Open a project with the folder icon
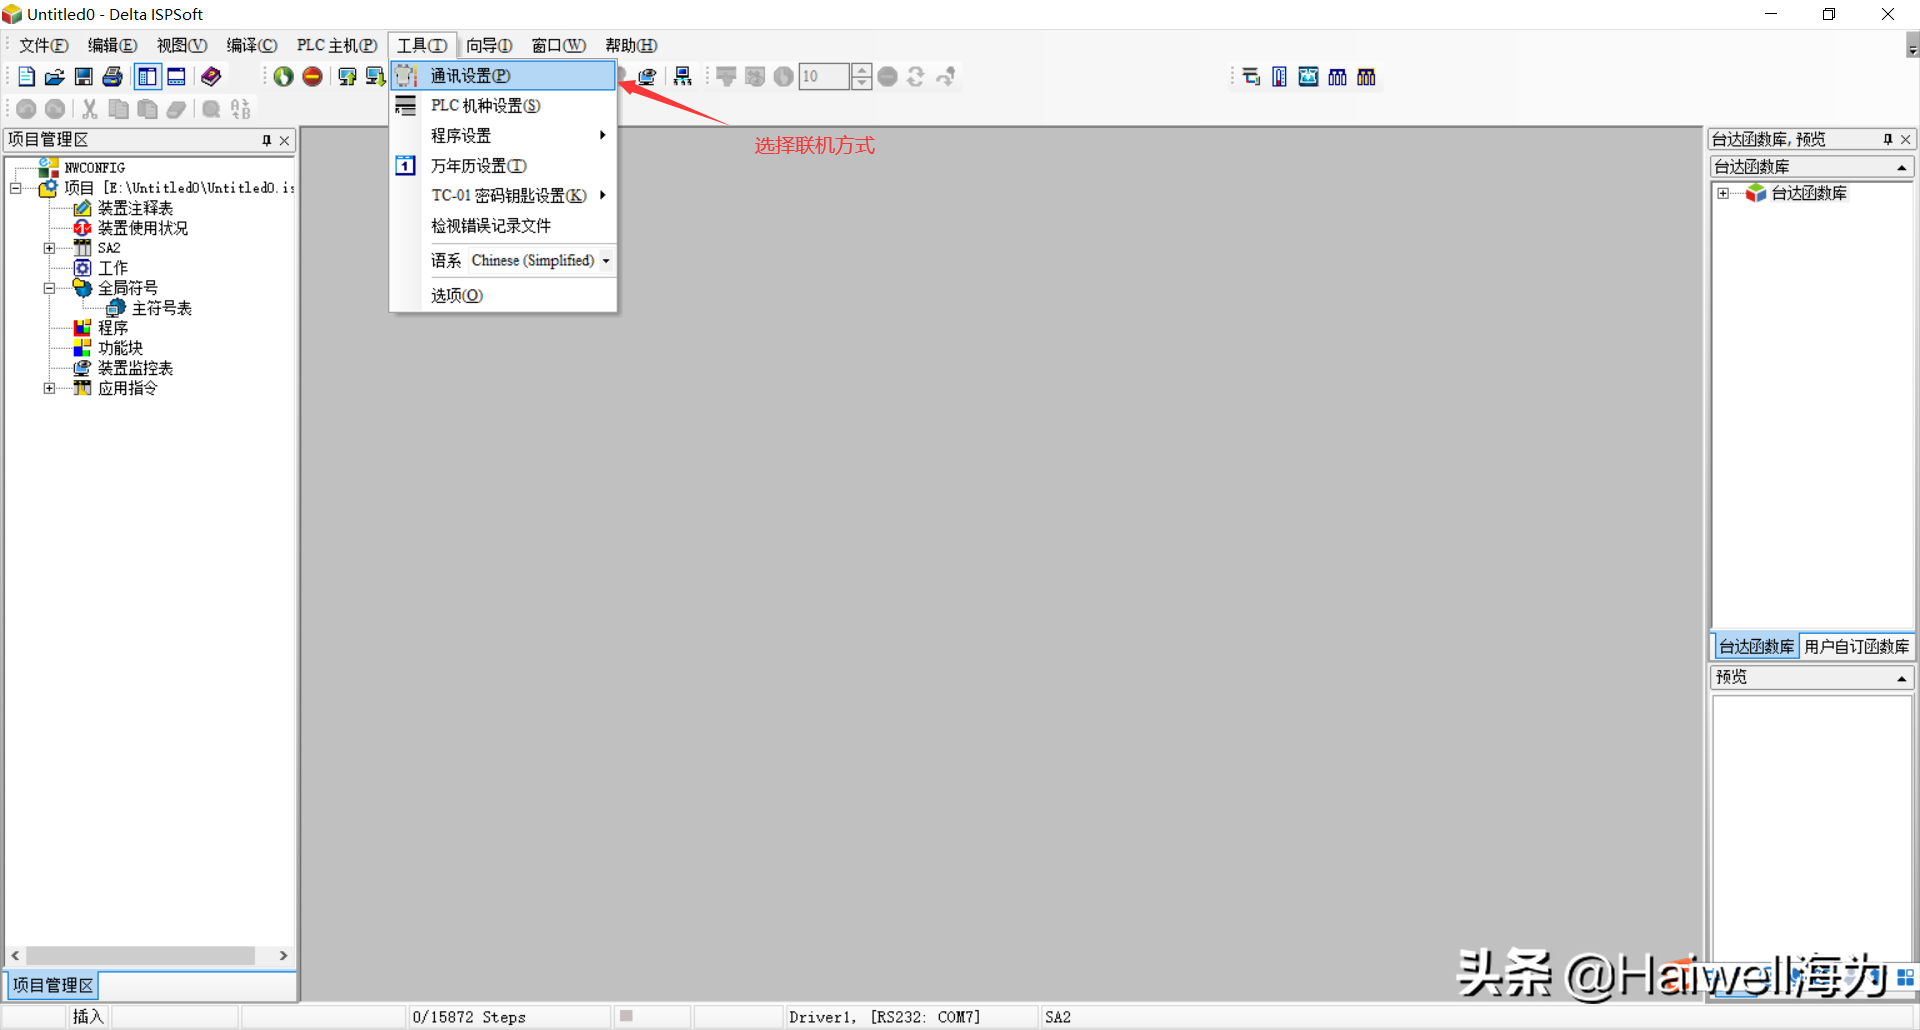The image size is (1920, 1030). pyautogui.click(x=55, y=77)
